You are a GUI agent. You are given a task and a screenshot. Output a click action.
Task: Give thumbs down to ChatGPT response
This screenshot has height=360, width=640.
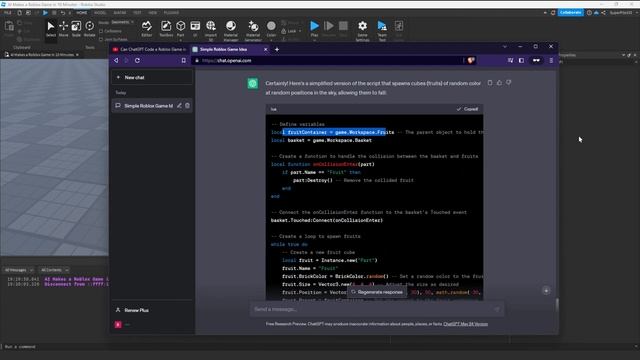(x=509, y=83)
